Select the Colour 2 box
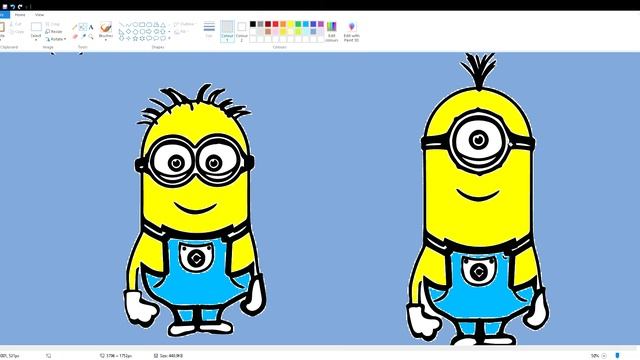 click(x=242, y=31)
